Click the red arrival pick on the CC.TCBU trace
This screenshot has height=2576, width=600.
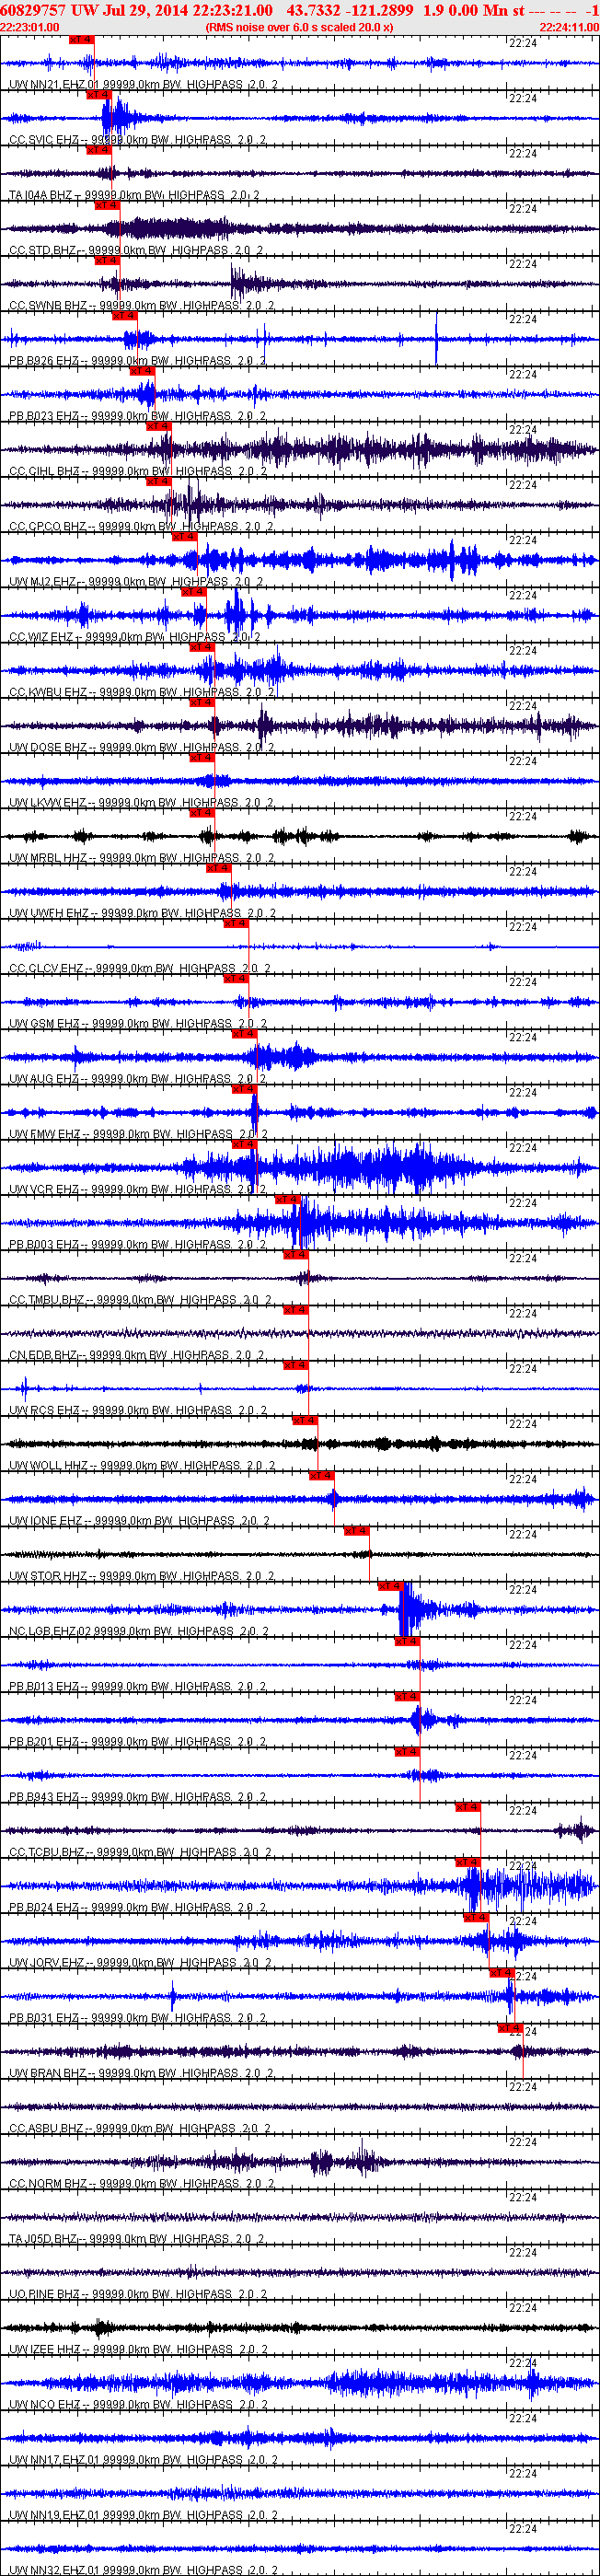[x=467, y=1807]
